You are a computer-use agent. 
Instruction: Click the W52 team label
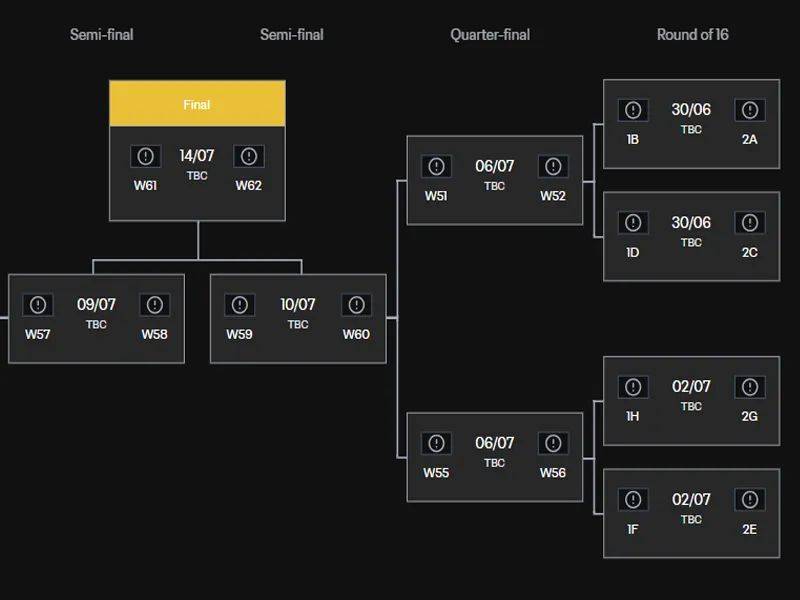pos(553,196)
